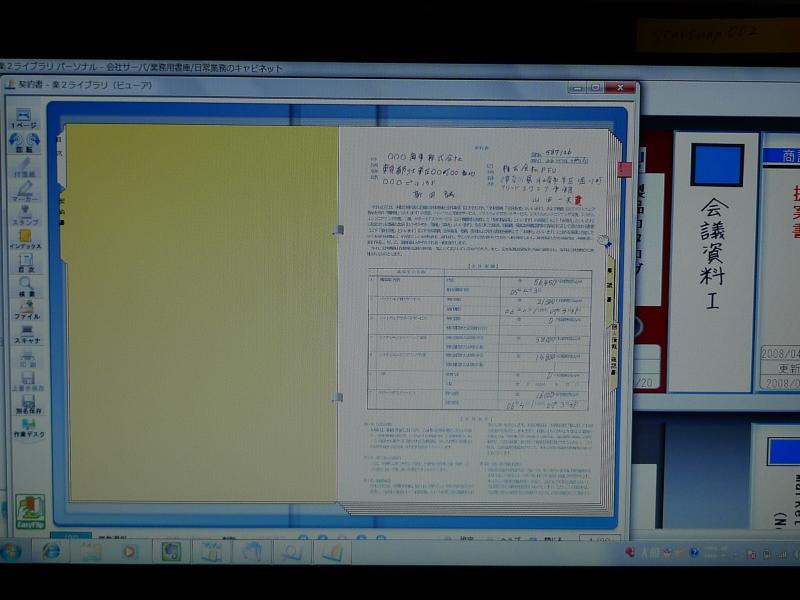This screenshot has height=600, width=800.
Task: Click the EasyFlip logo button
Action: pyautogui.click(x=30, y=510)
